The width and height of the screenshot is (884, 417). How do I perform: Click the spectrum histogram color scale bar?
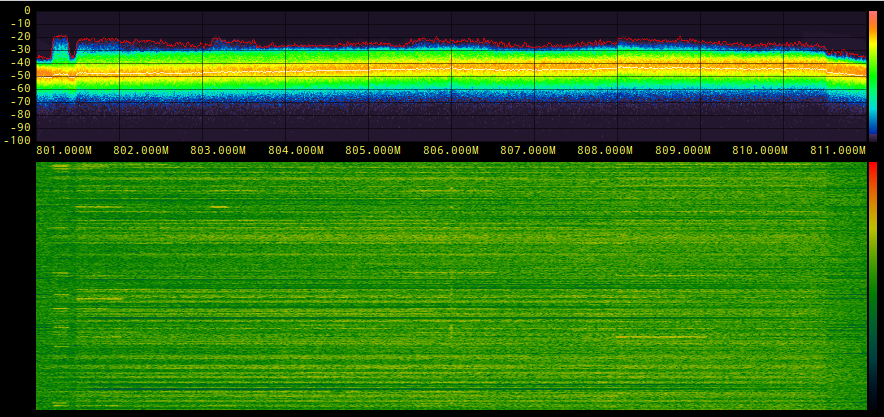(873, 76)
